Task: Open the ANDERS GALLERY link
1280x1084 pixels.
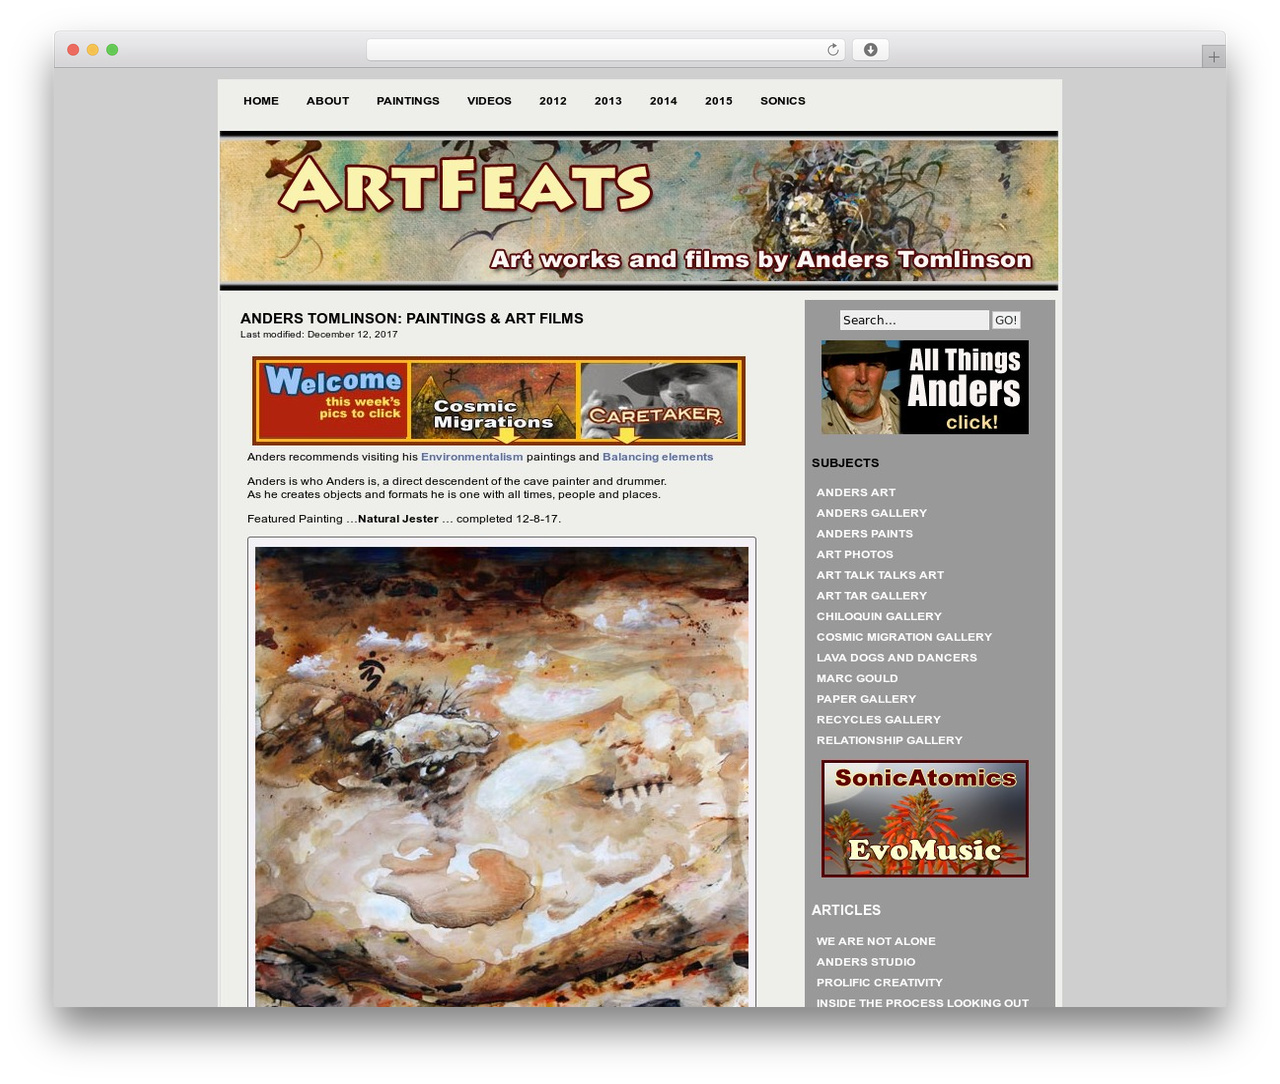Action: click(872, 513)
